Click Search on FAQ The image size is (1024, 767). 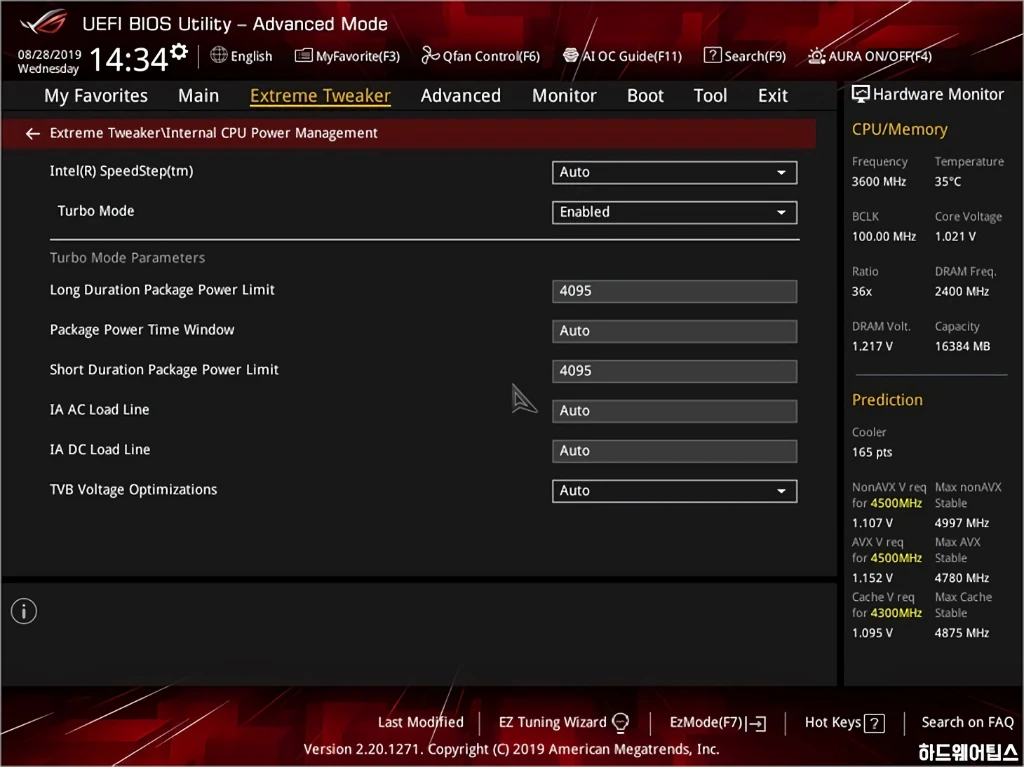click(967, 723)
